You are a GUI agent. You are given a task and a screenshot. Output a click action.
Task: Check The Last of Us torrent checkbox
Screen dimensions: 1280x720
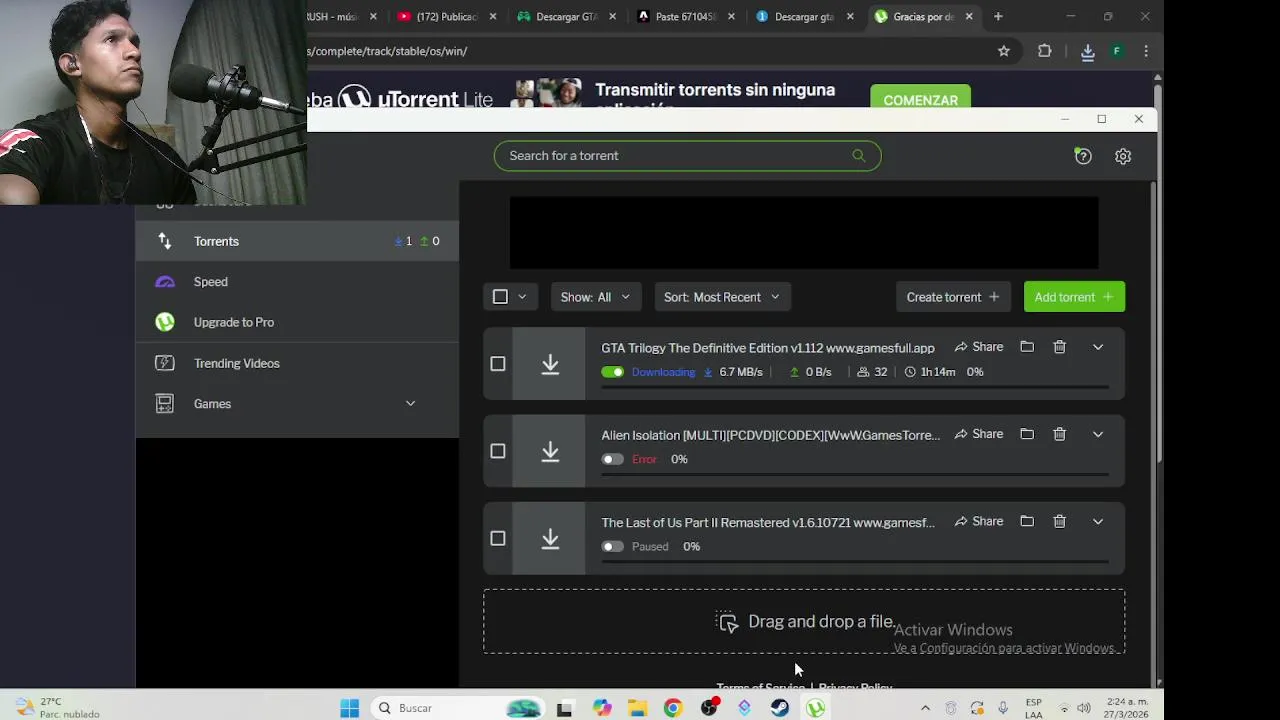[x=498, y=538]
